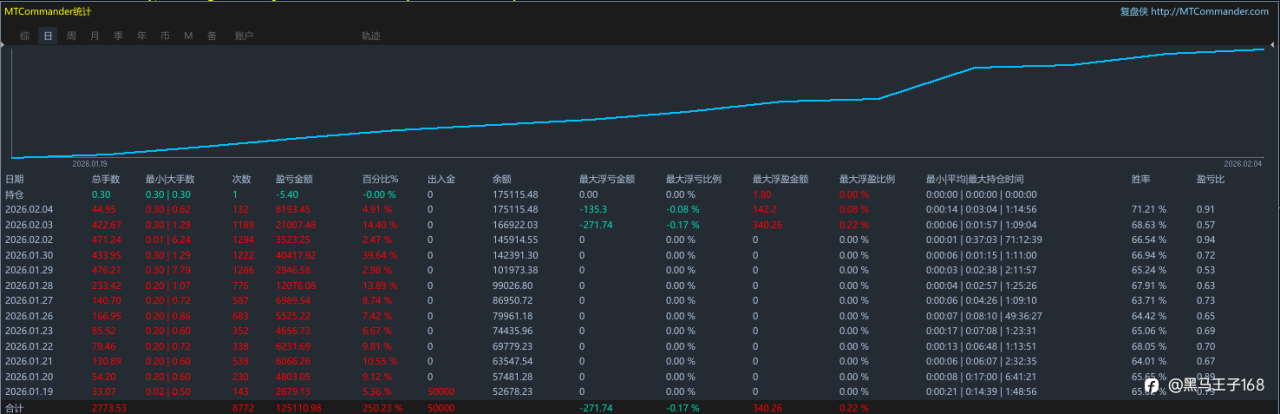Click the 最大浮盈比例 column header

click(867, 179)
